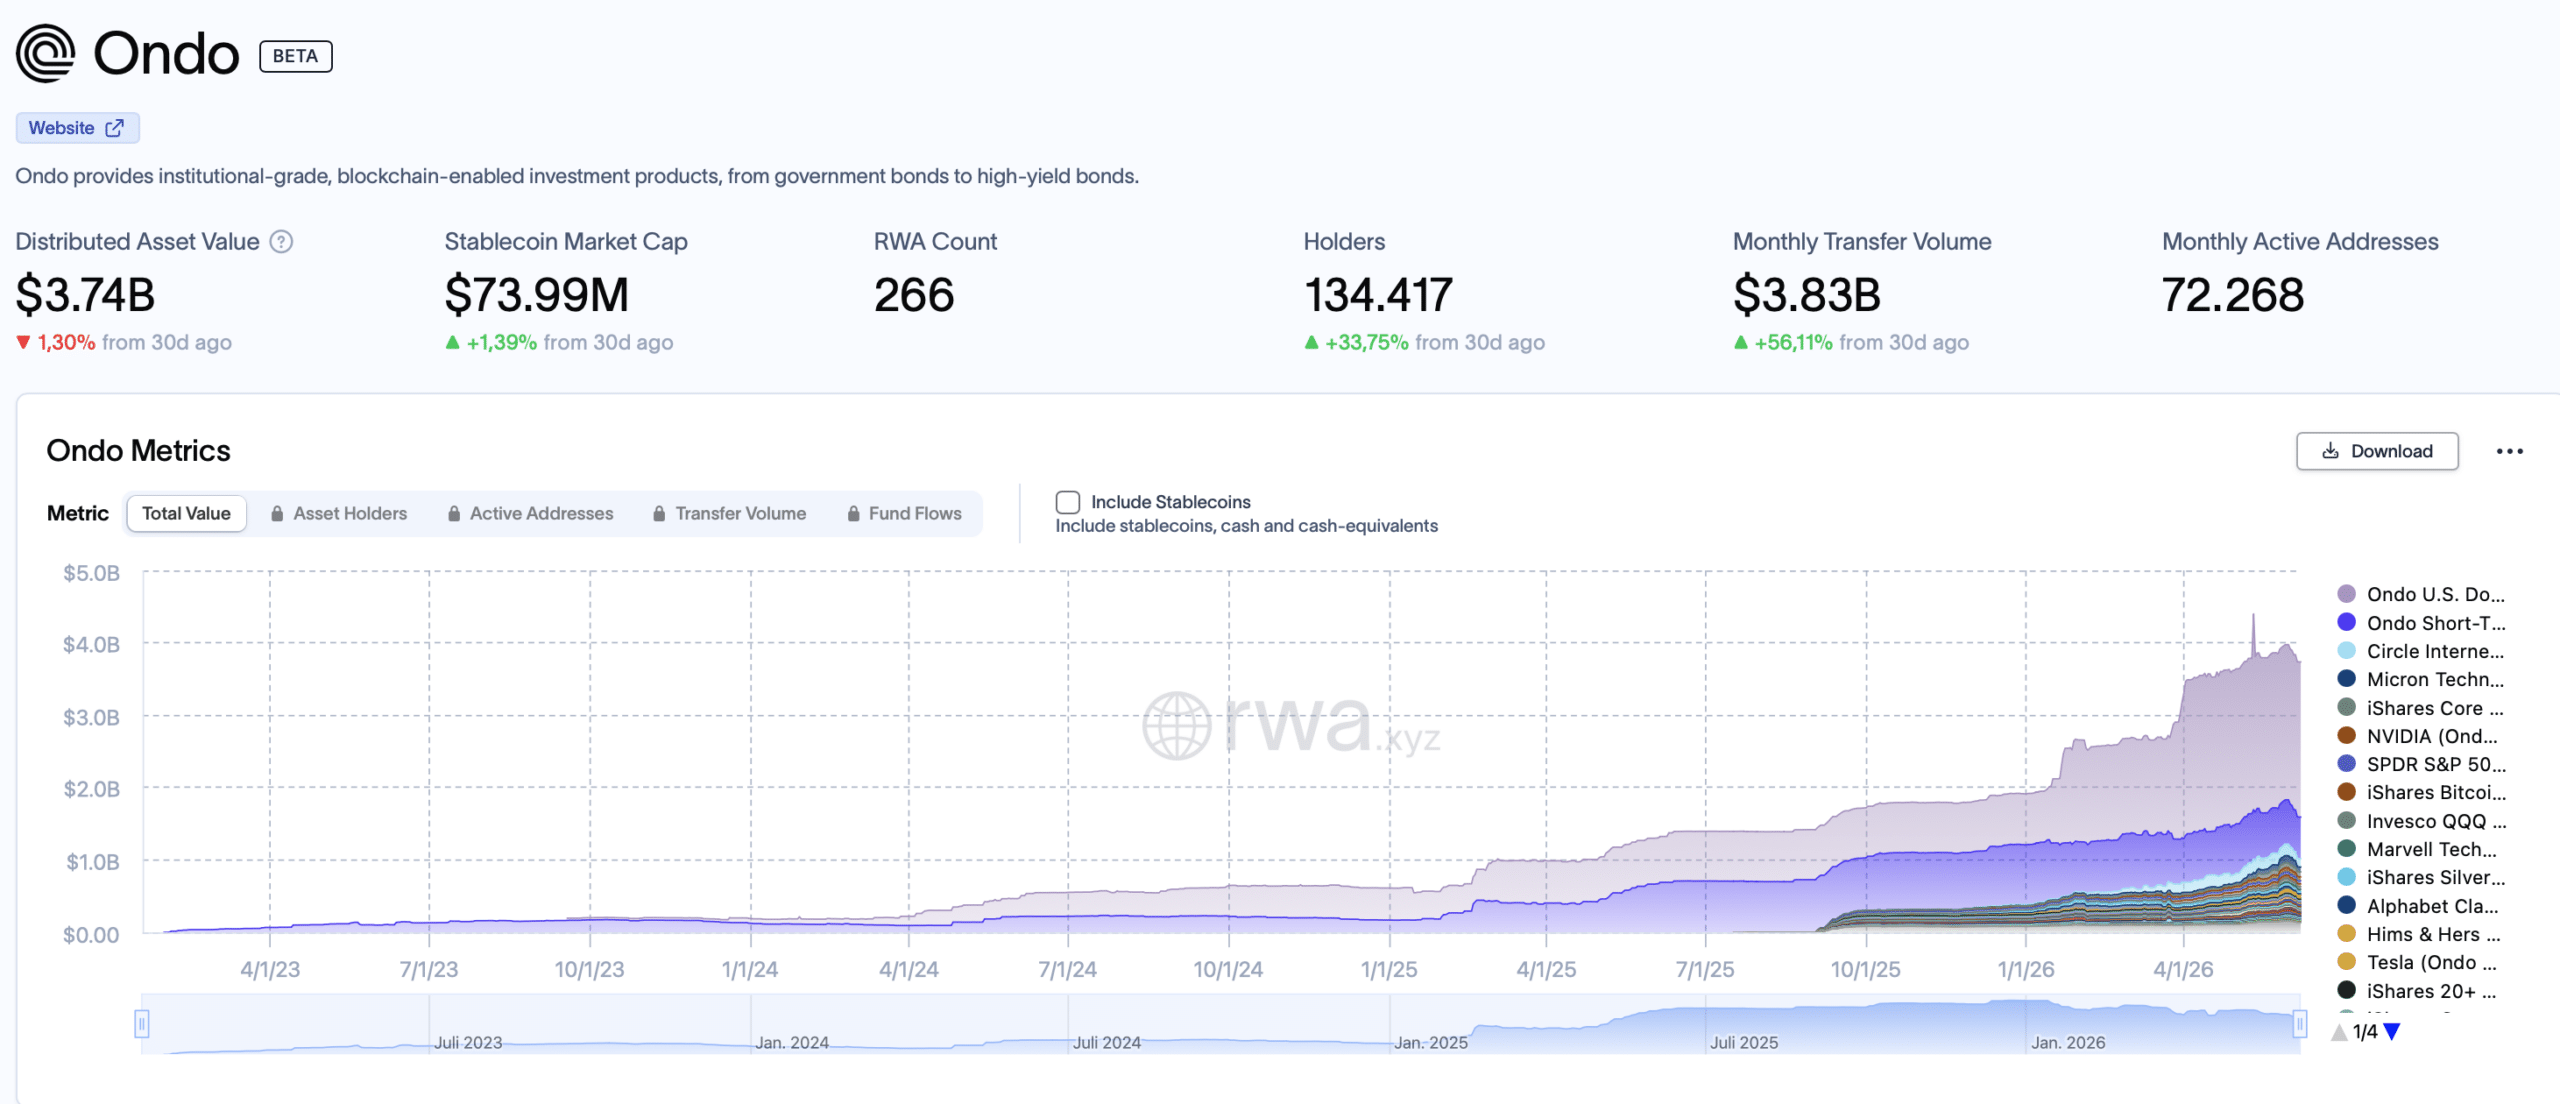Click the Holders value 134.417

coord(1378,295)
